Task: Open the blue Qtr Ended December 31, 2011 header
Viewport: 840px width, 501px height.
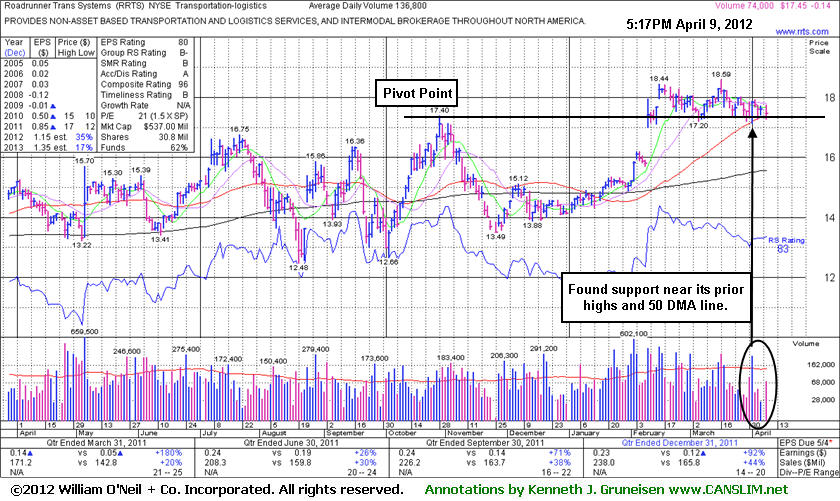Action: click(x=679, y=443)
